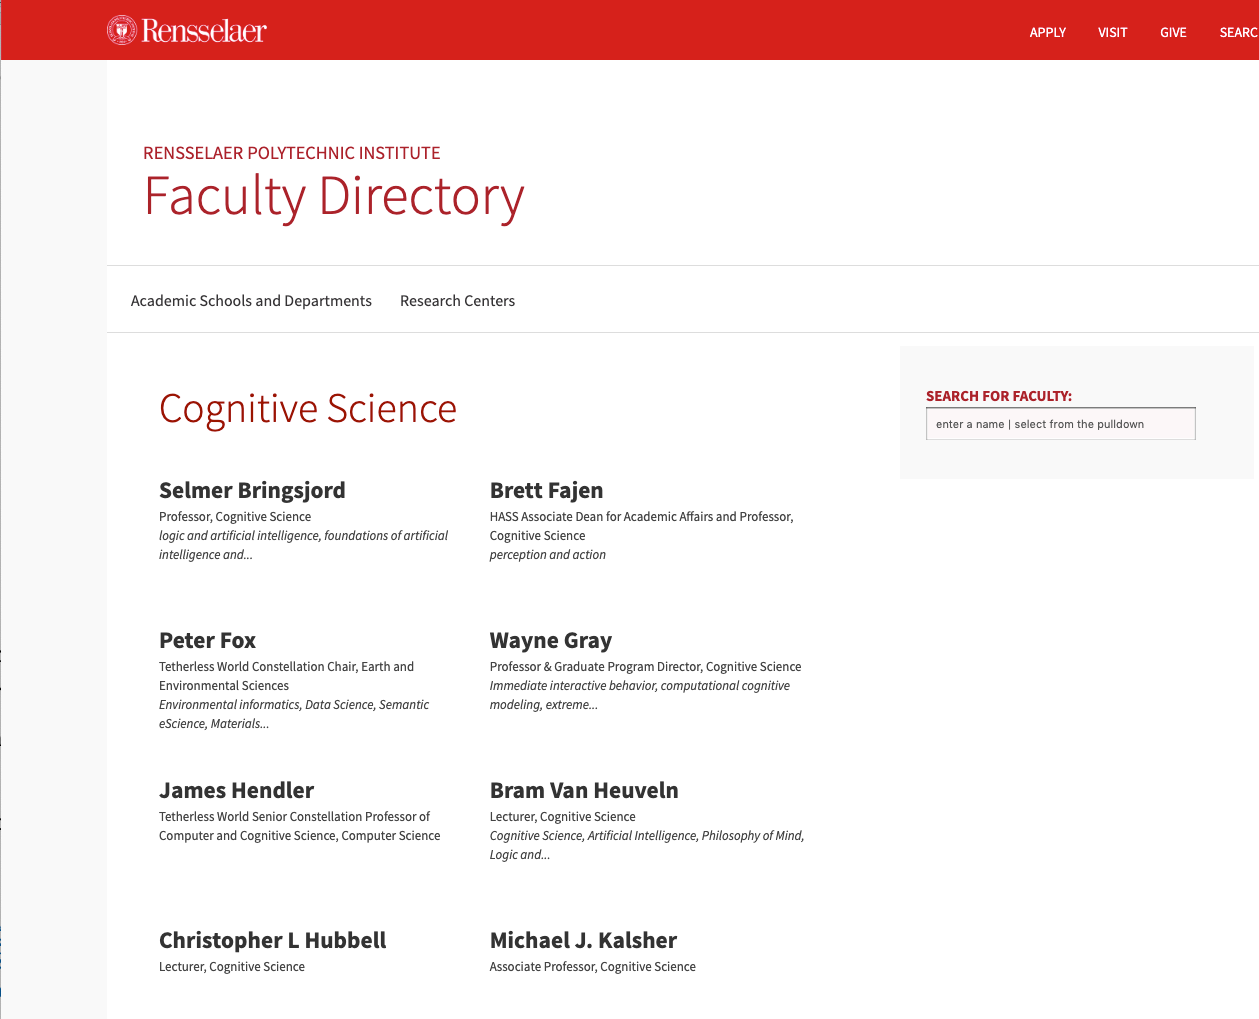Screen dimensions: 1259x1019
Task: Click 'SEARCH FOR FACULTY:' label
Action: (x=999, y=396)
